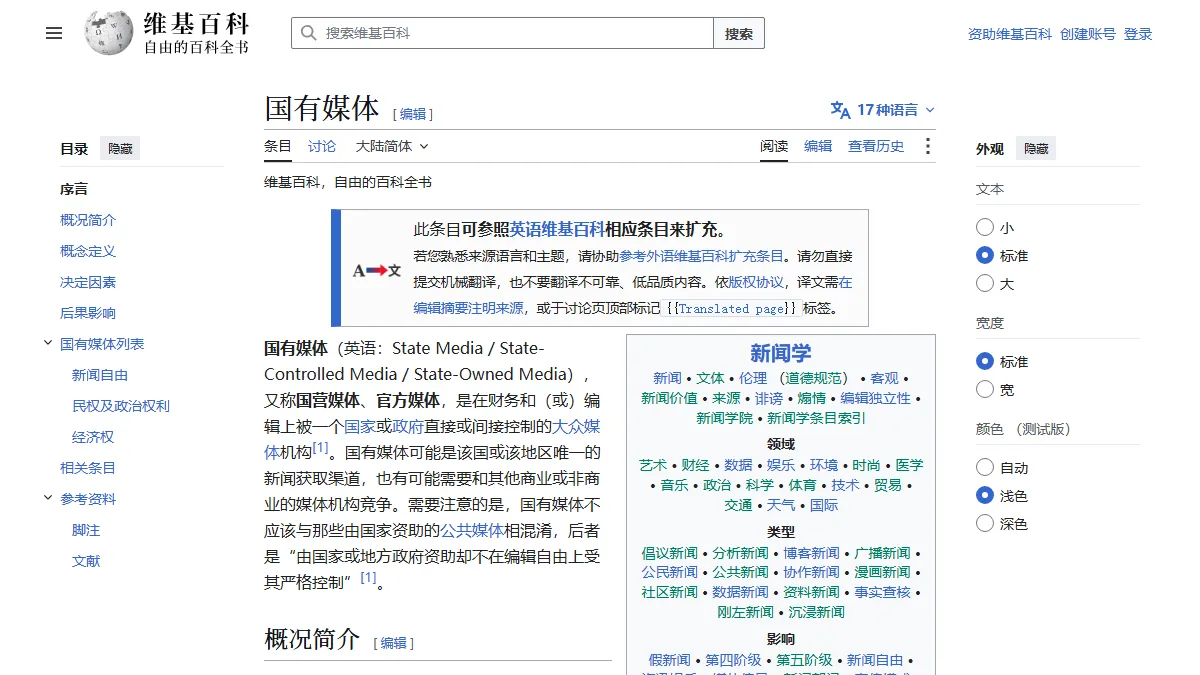Click the magnifier icon in search box

[308, 33]
